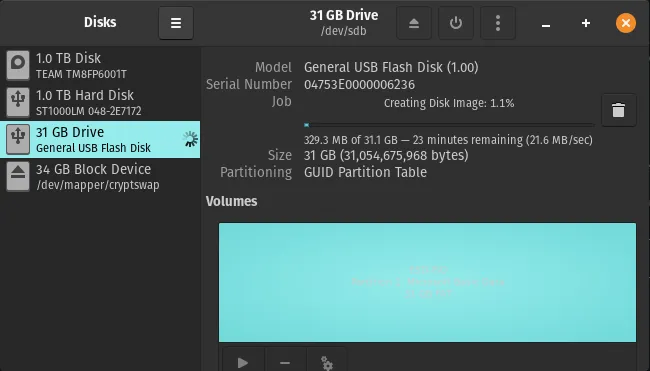Eject the 31 GB Drive

point(414,23)
